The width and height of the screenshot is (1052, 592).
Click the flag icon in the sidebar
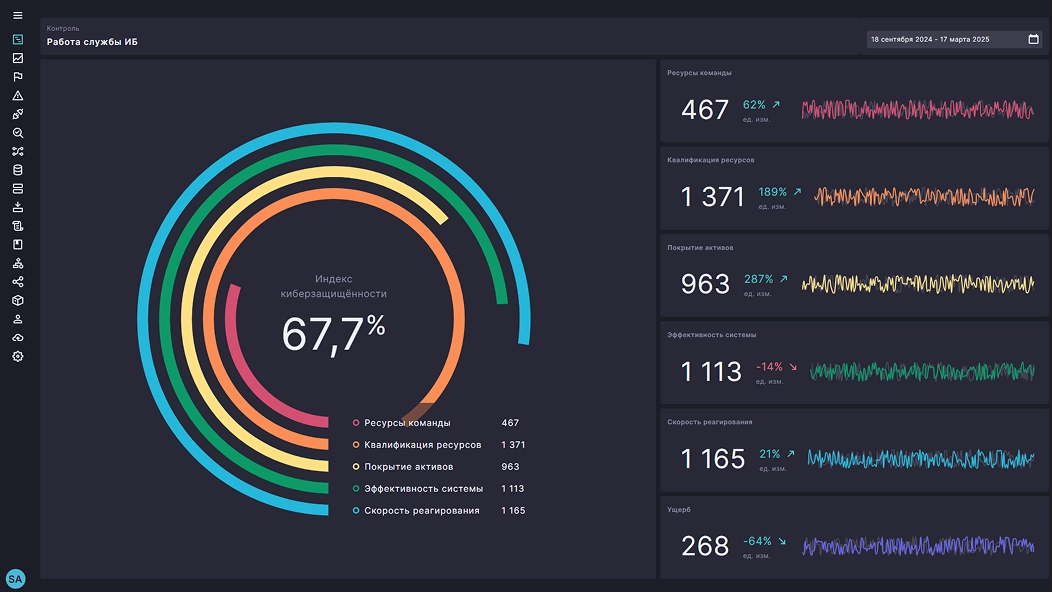pos(17,77)
